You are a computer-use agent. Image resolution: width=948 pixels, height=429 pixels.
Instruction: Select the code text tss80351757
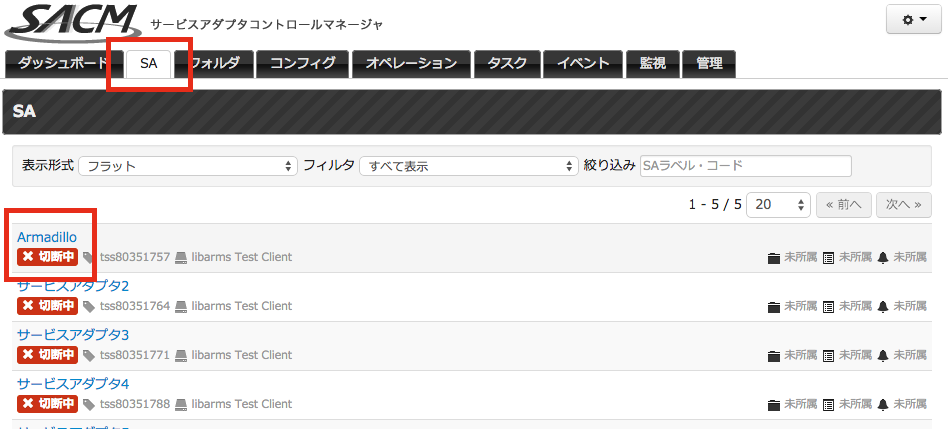[135, 257]
